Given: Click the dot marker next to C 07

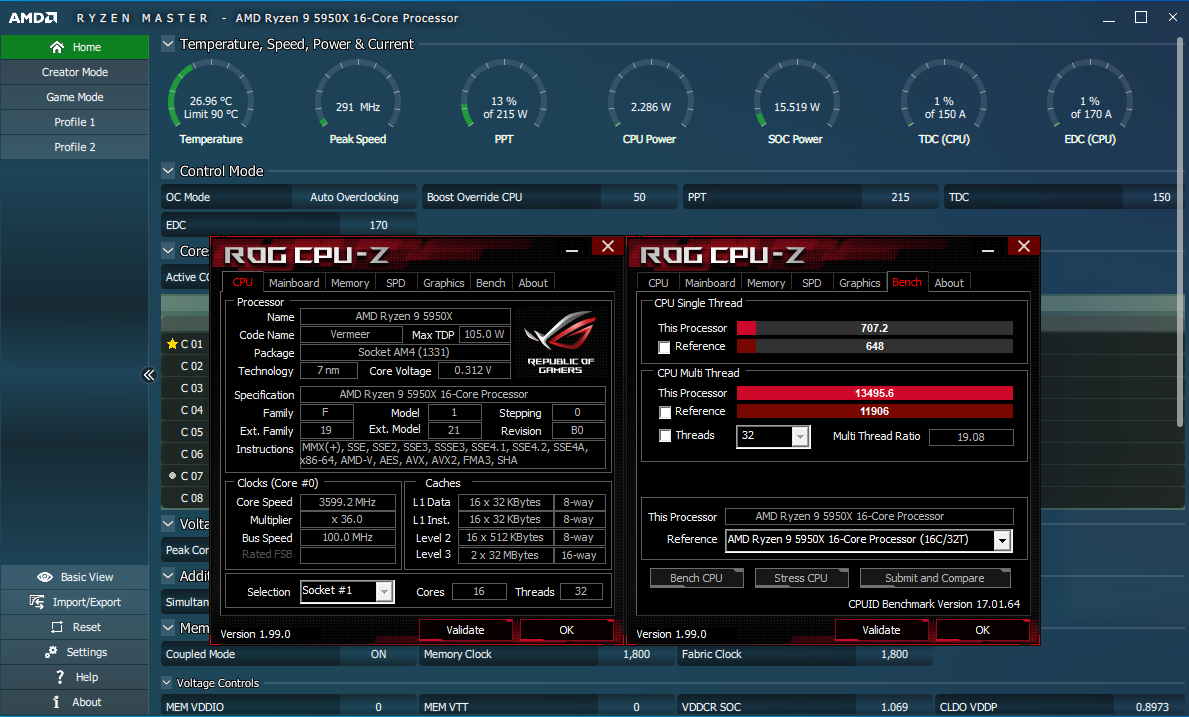Looking at the screenshot, I should click(x=172, y=475).
